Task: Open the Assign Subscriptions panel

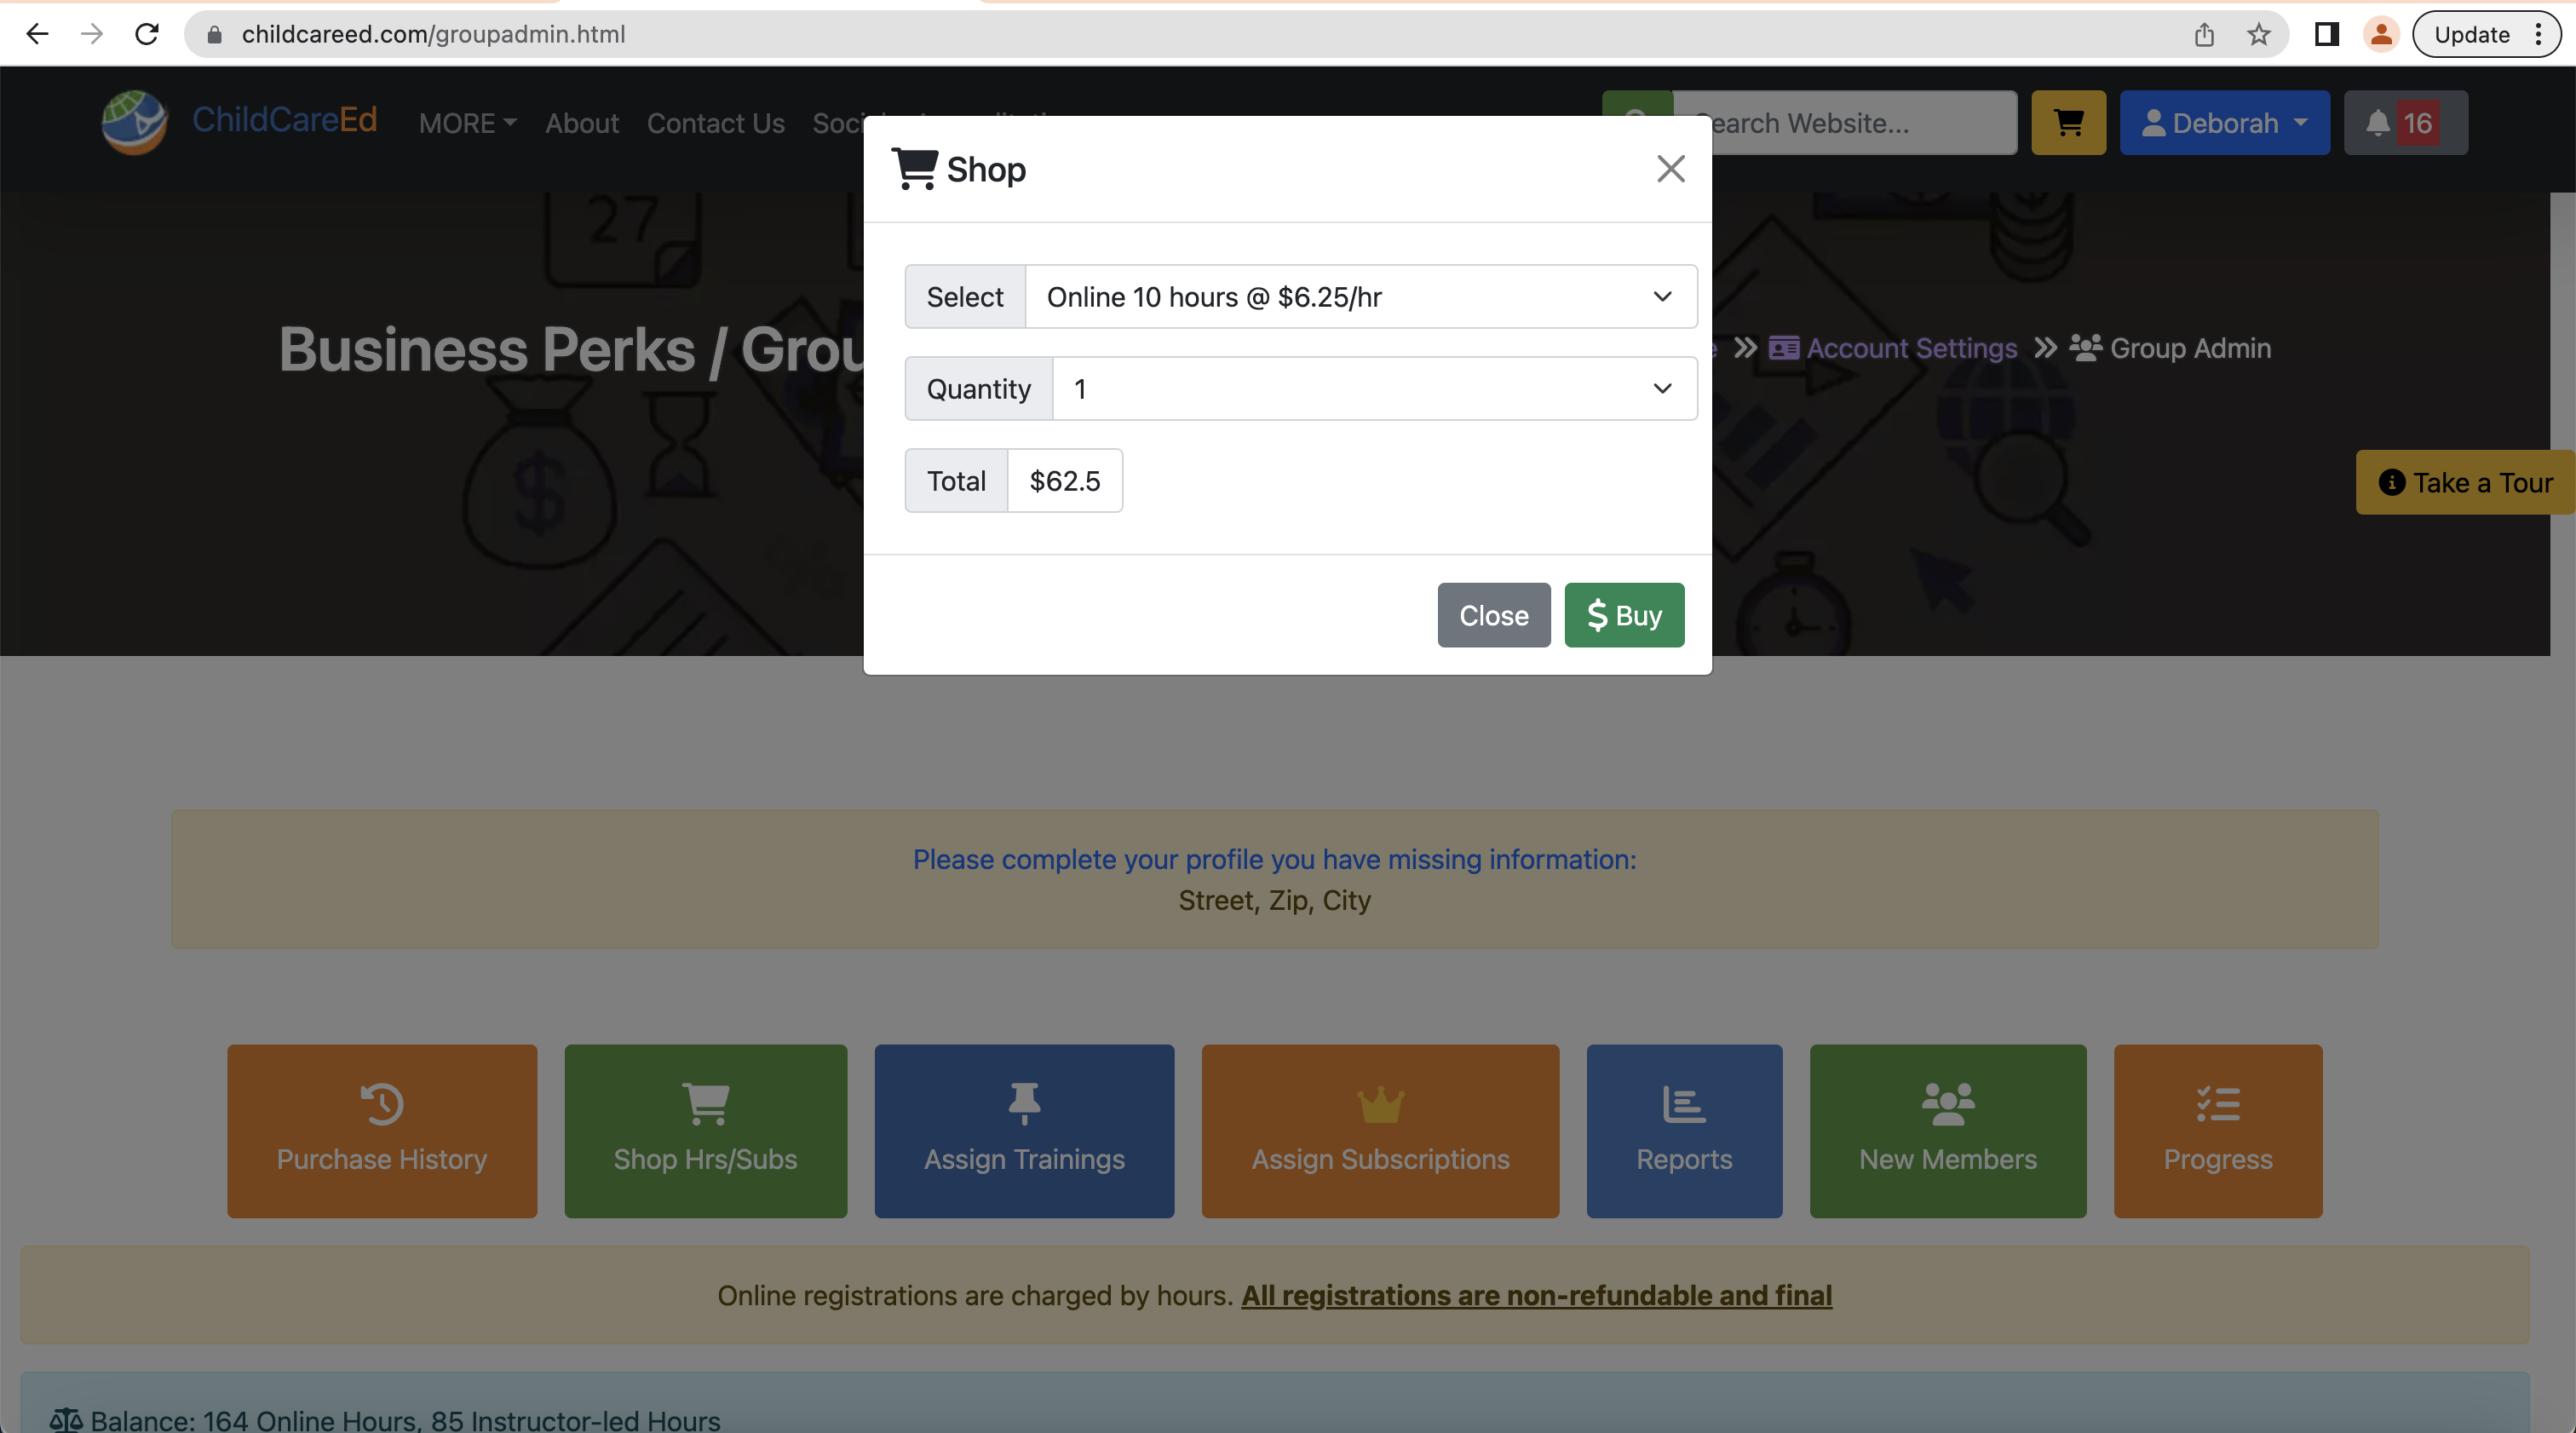Action: click(x=1380, y=1130)
